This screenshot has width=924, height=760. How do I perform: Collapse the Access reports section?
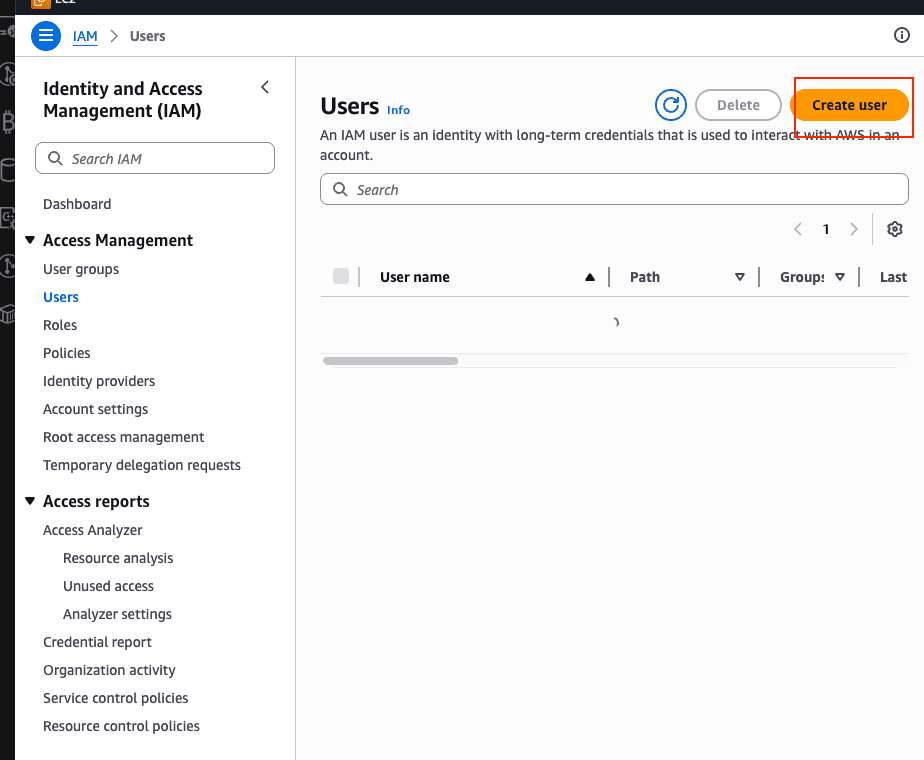point(30,501)
